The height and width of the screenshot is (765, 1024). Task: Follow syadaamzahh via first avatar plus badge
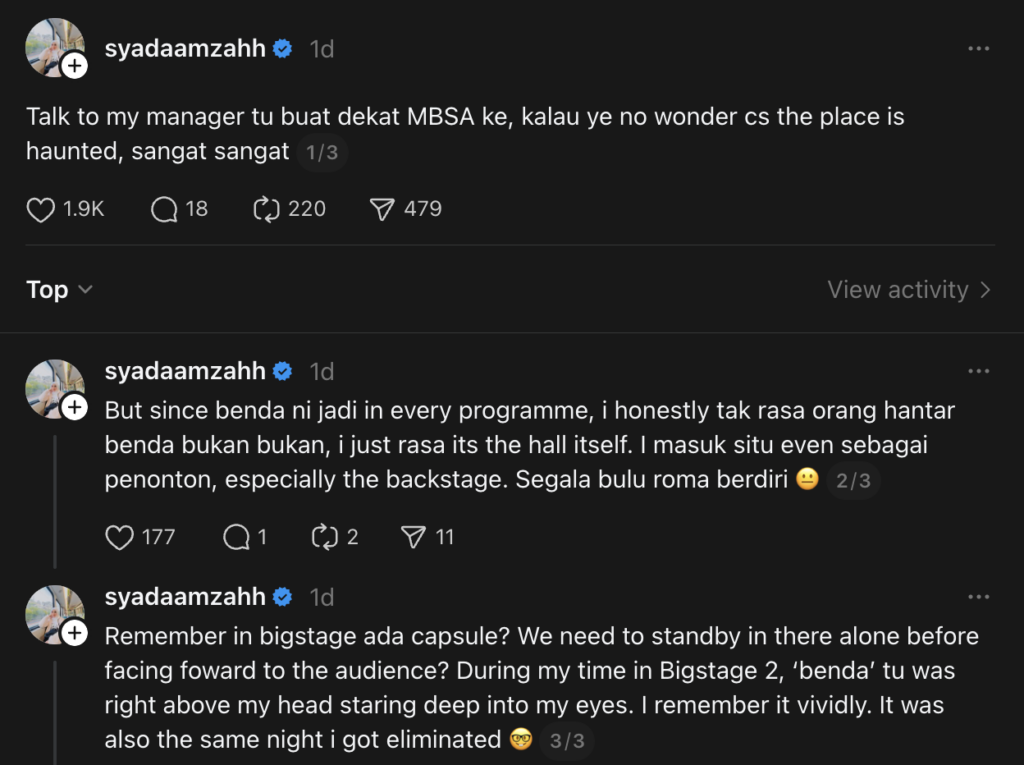coord(75,67)
